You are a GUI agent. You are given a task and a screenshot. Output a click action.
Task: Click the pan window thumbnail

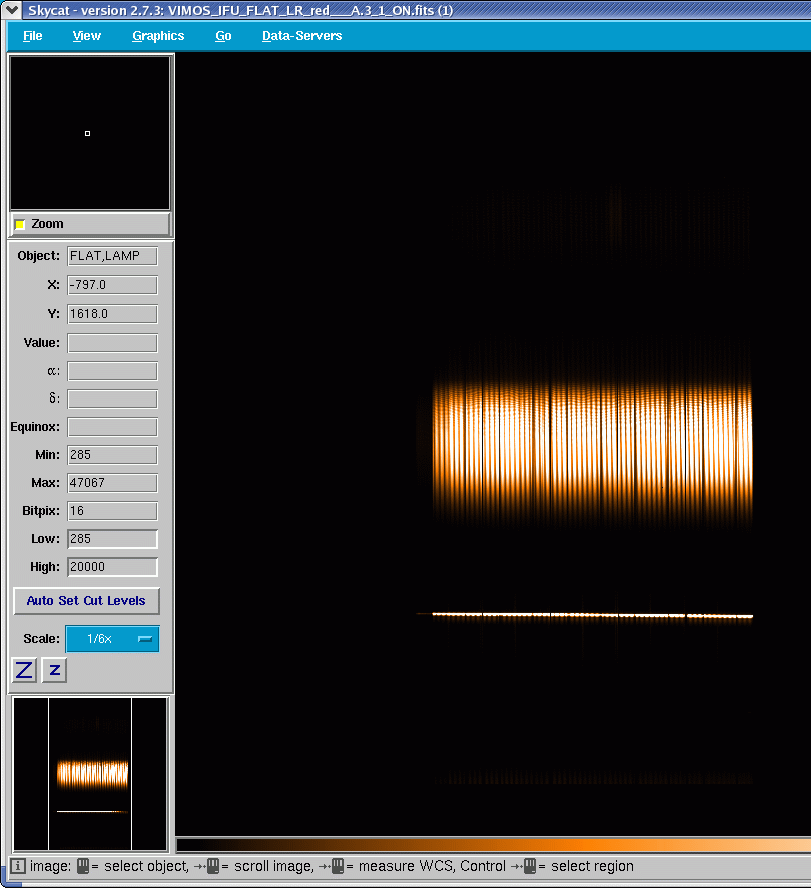click(x=90, y=774)
